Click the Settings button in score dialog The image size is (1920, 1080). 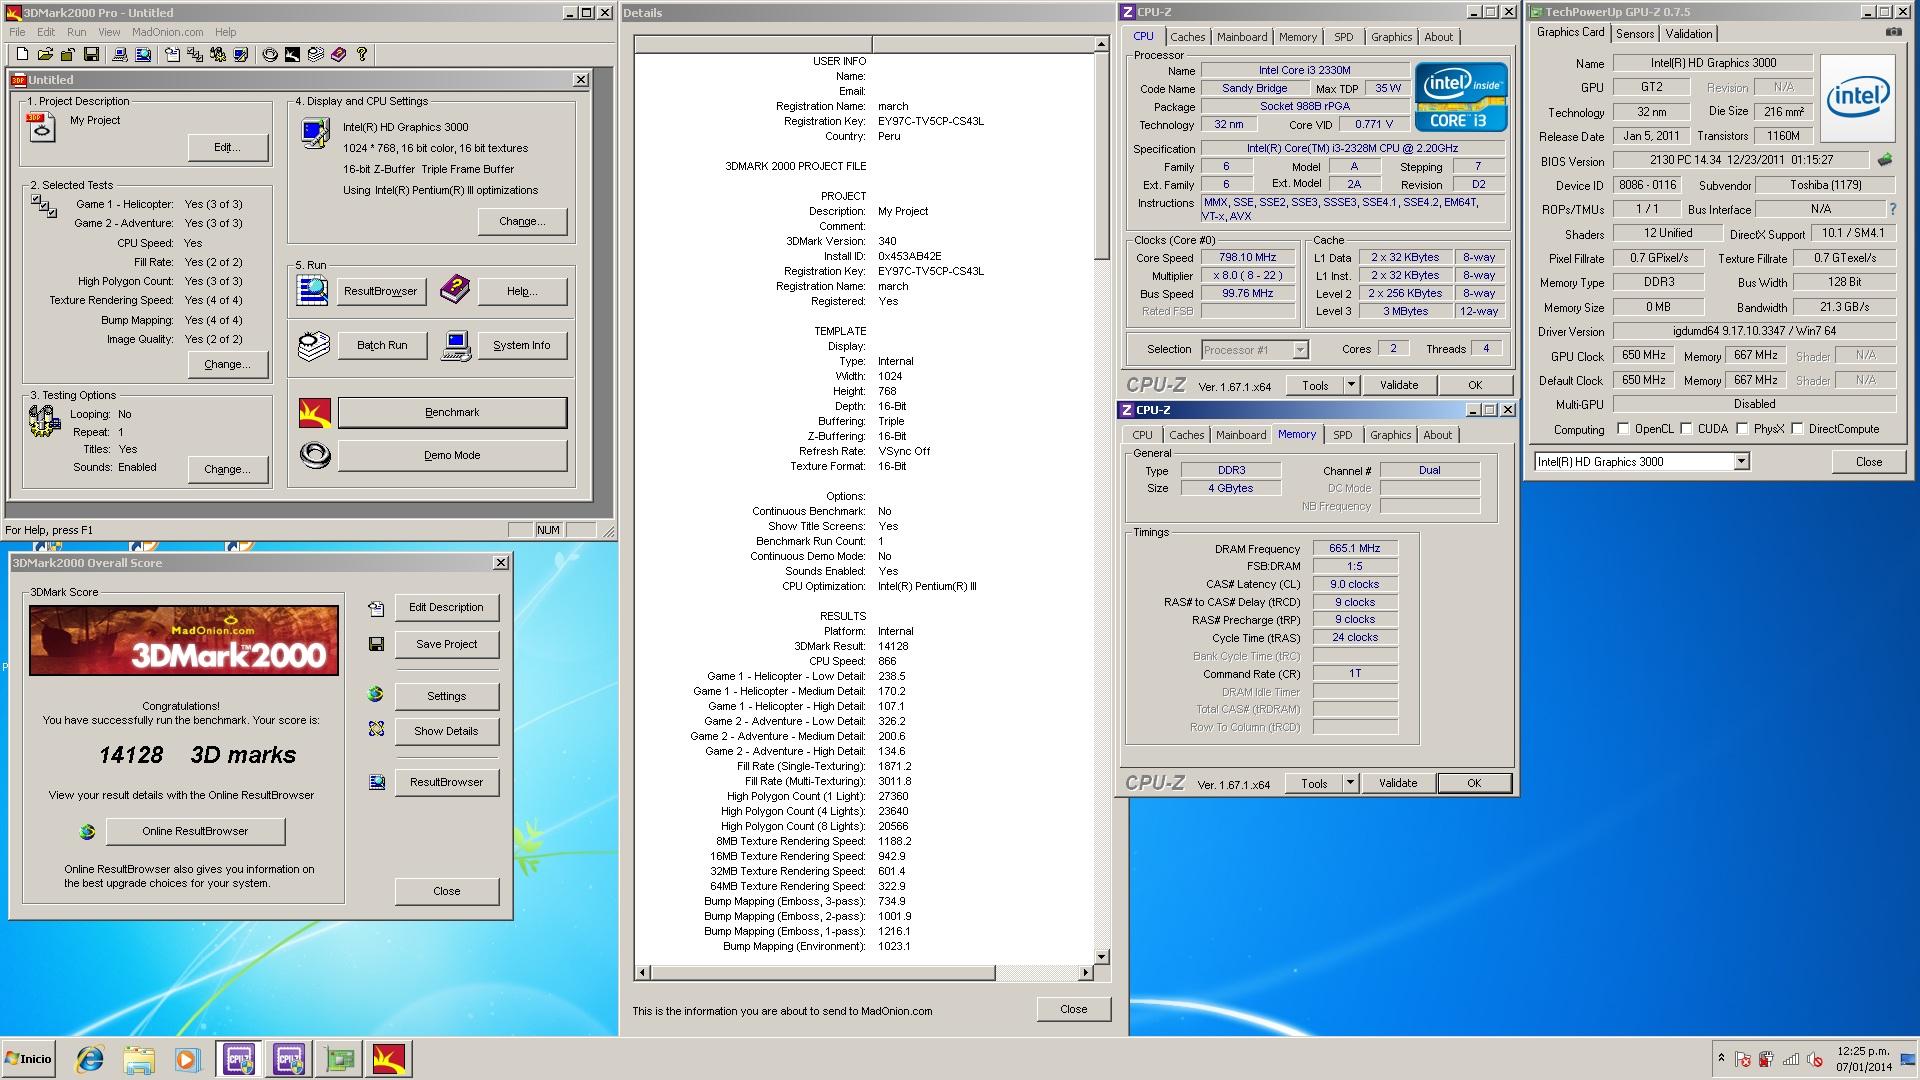coord(446,696)
